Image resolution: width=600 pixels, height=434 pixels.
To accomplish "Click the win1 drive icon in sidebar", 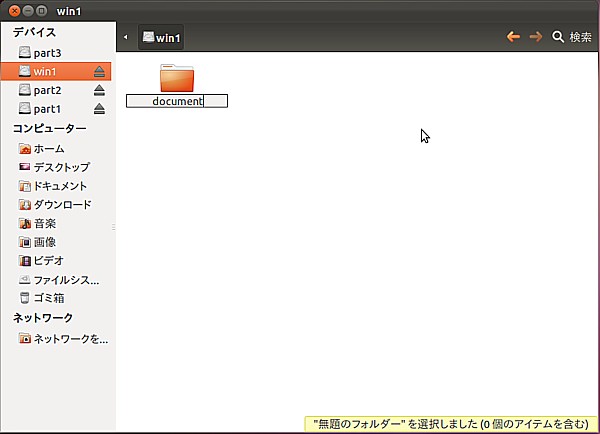I will point(24,71).
